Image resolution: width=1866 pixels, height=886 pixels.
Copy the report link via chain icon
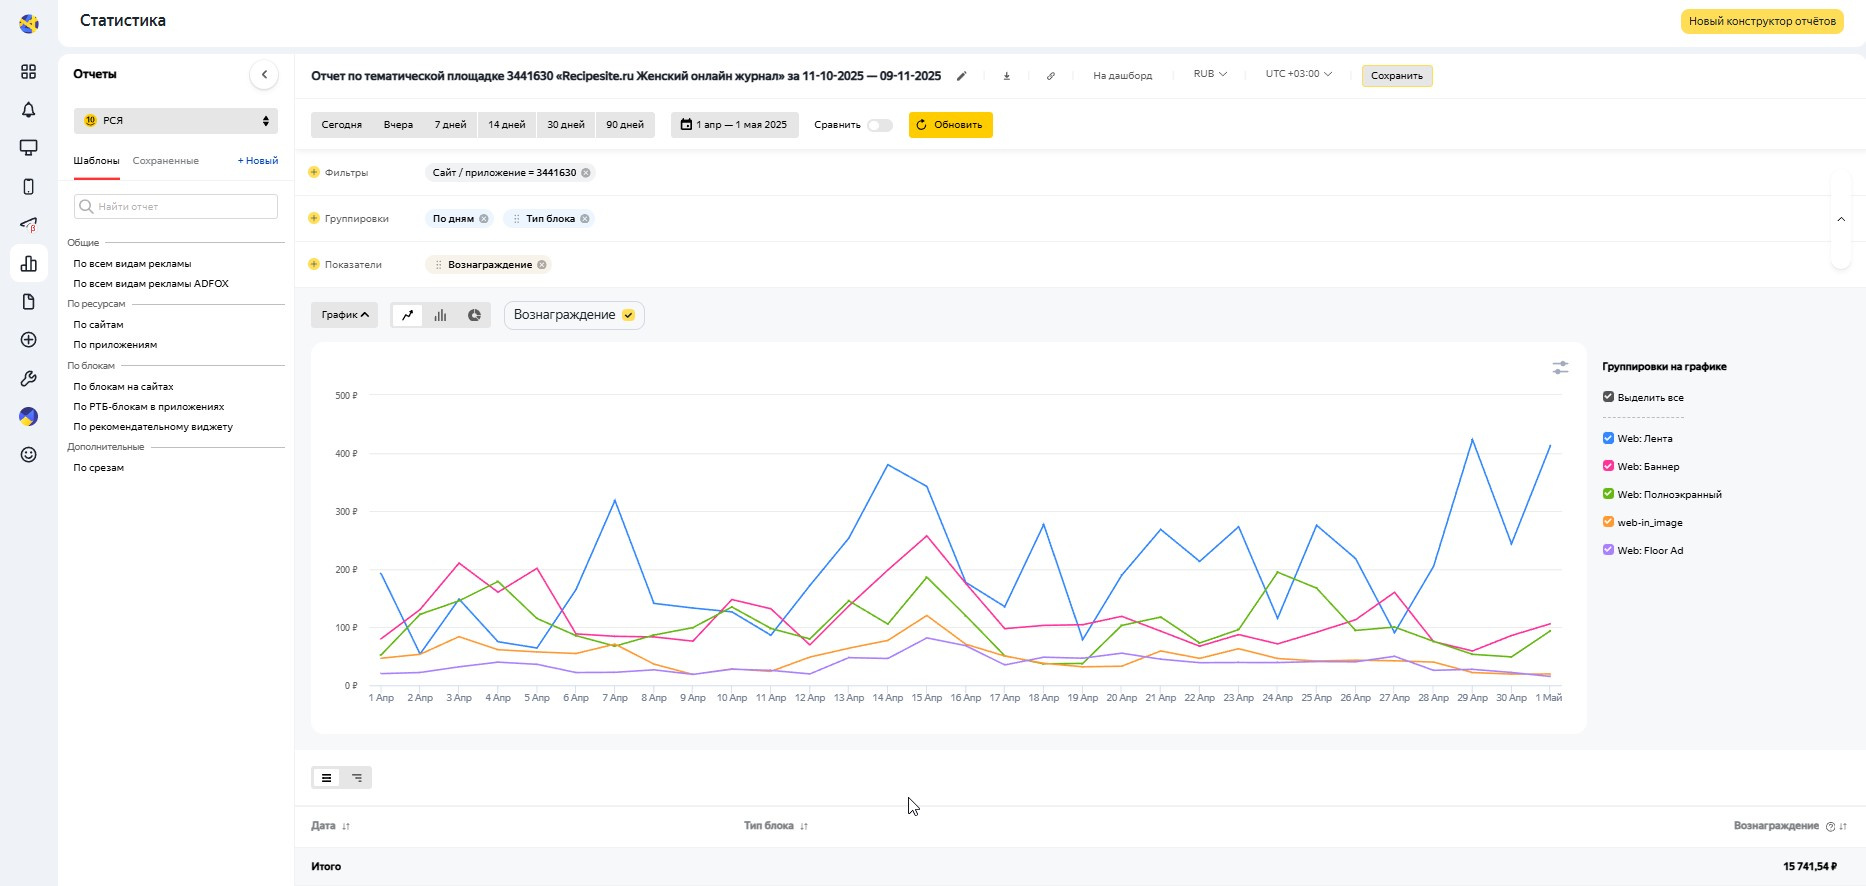[1050, 76]
